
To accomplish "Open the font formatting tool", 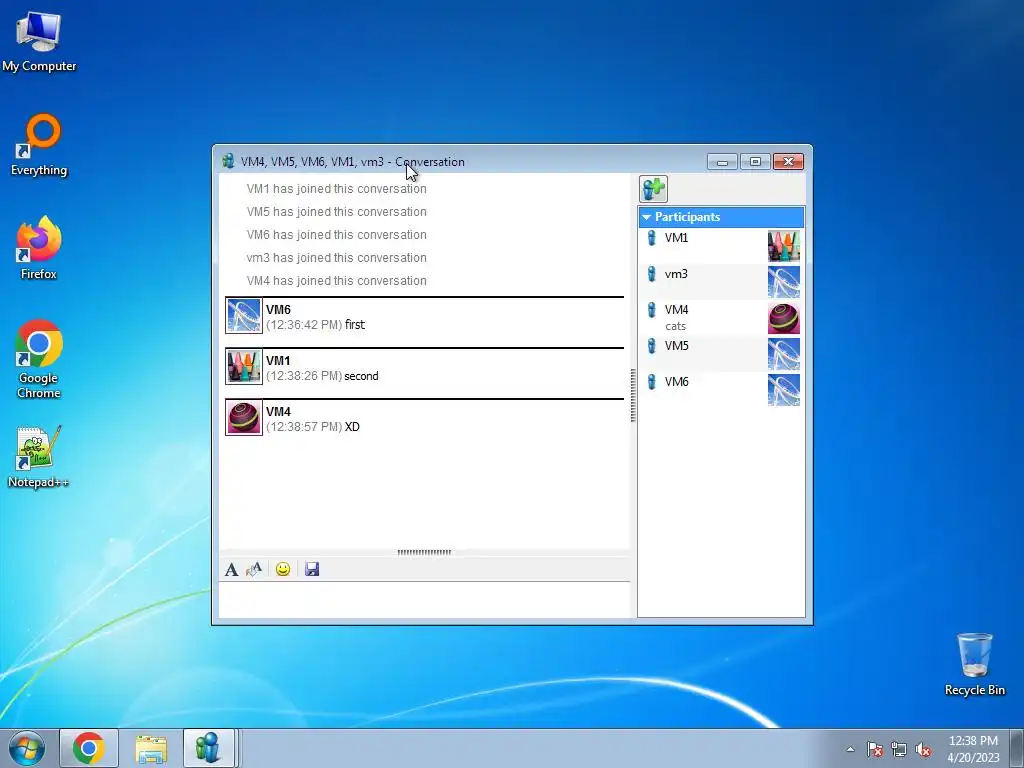I will pyautogui.click(x=231, y=569).
